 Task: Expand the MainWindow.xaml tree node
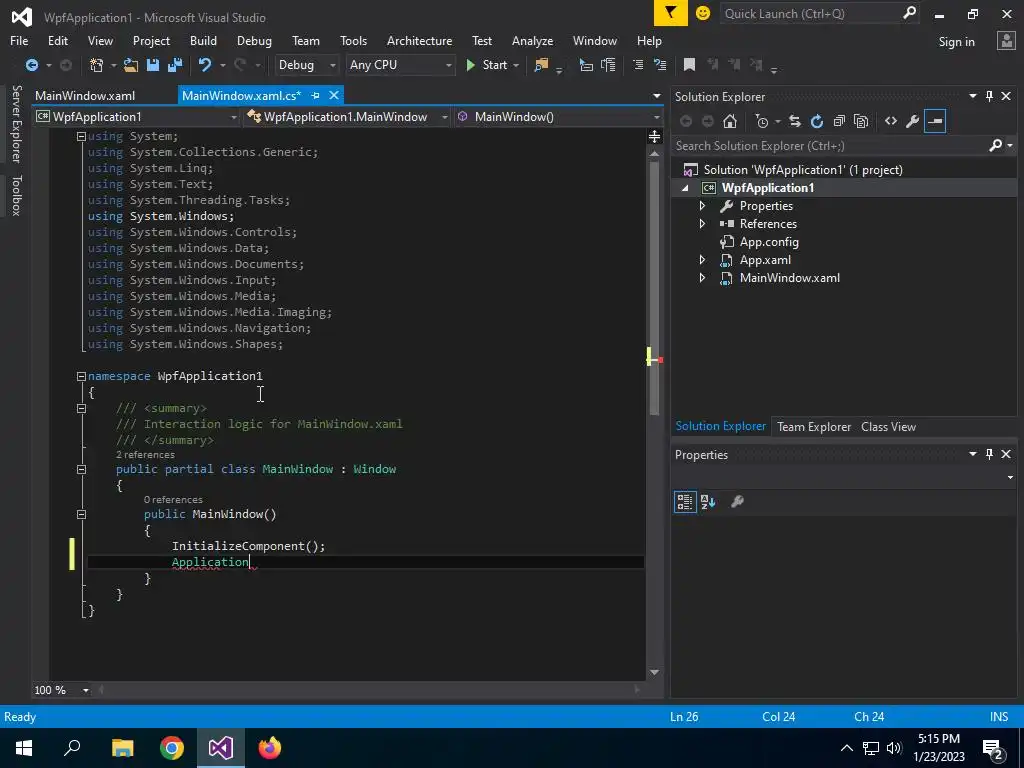pyautogui.click(x=703, y=278)
